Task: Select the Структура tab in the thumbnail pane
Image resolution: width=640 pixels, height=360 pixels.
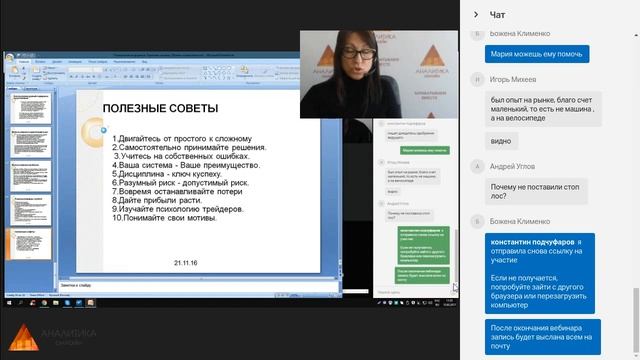Action: [31, 89]
